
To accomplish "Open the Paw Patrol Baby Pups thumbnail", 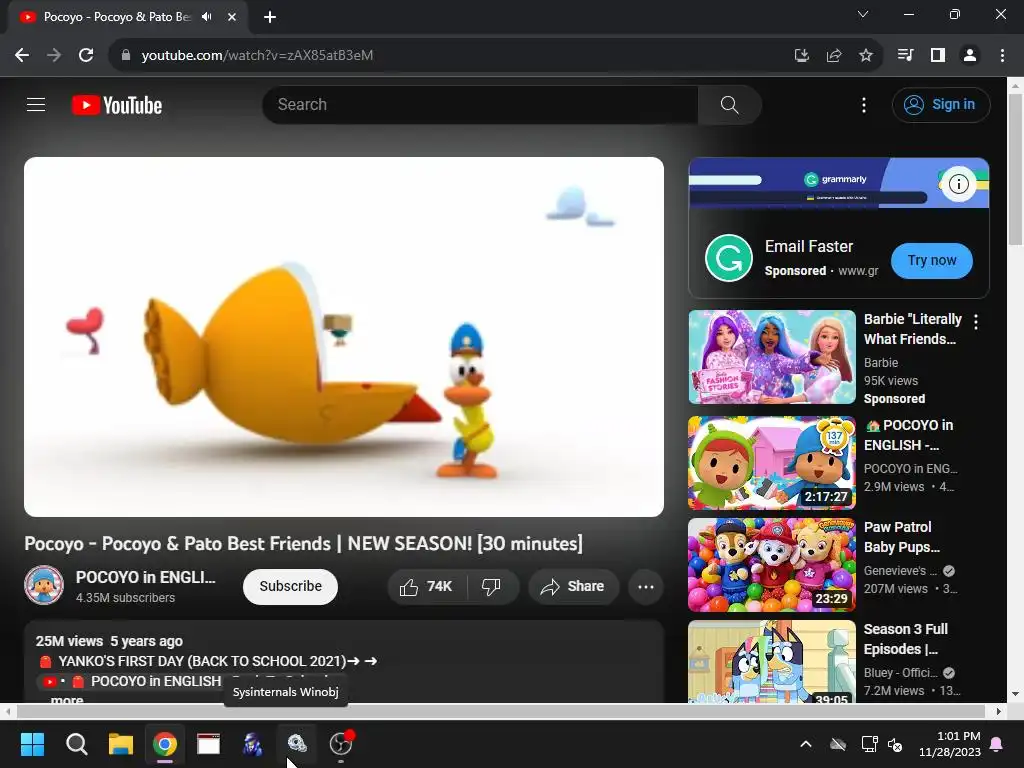I will point(772,565).
